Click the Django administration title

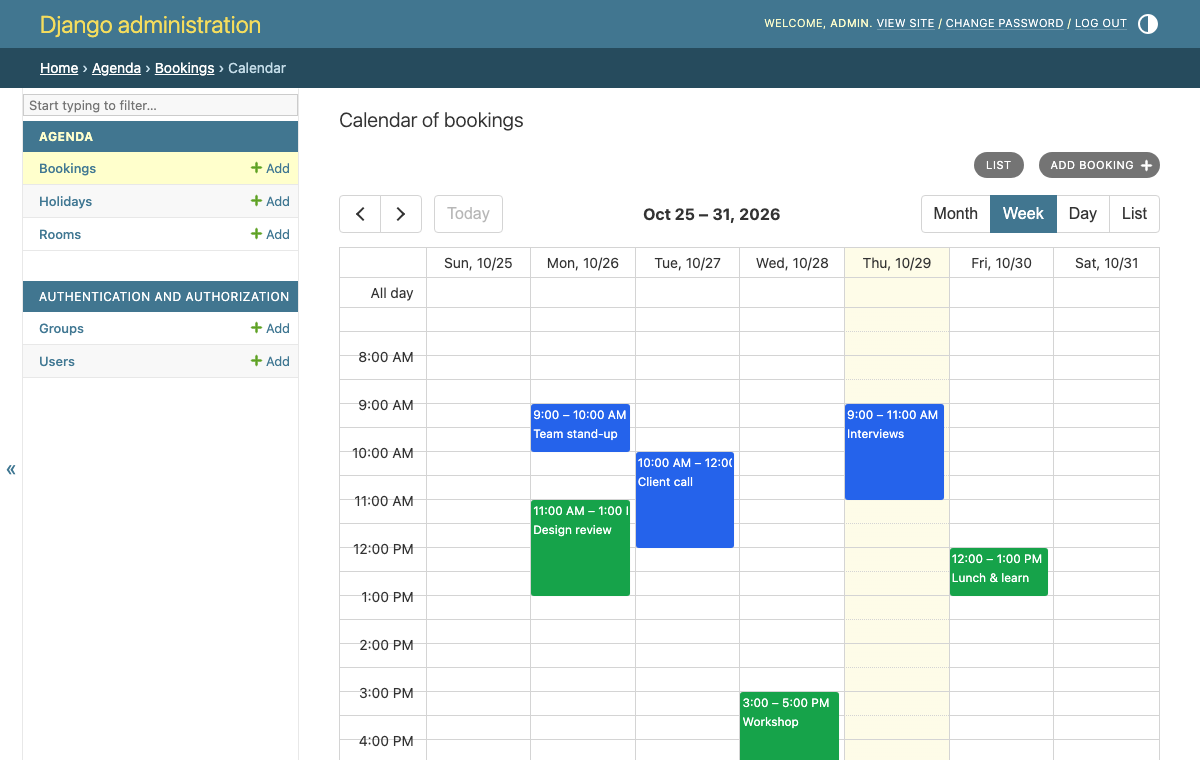pyautogui.click(x=150, y=25)
